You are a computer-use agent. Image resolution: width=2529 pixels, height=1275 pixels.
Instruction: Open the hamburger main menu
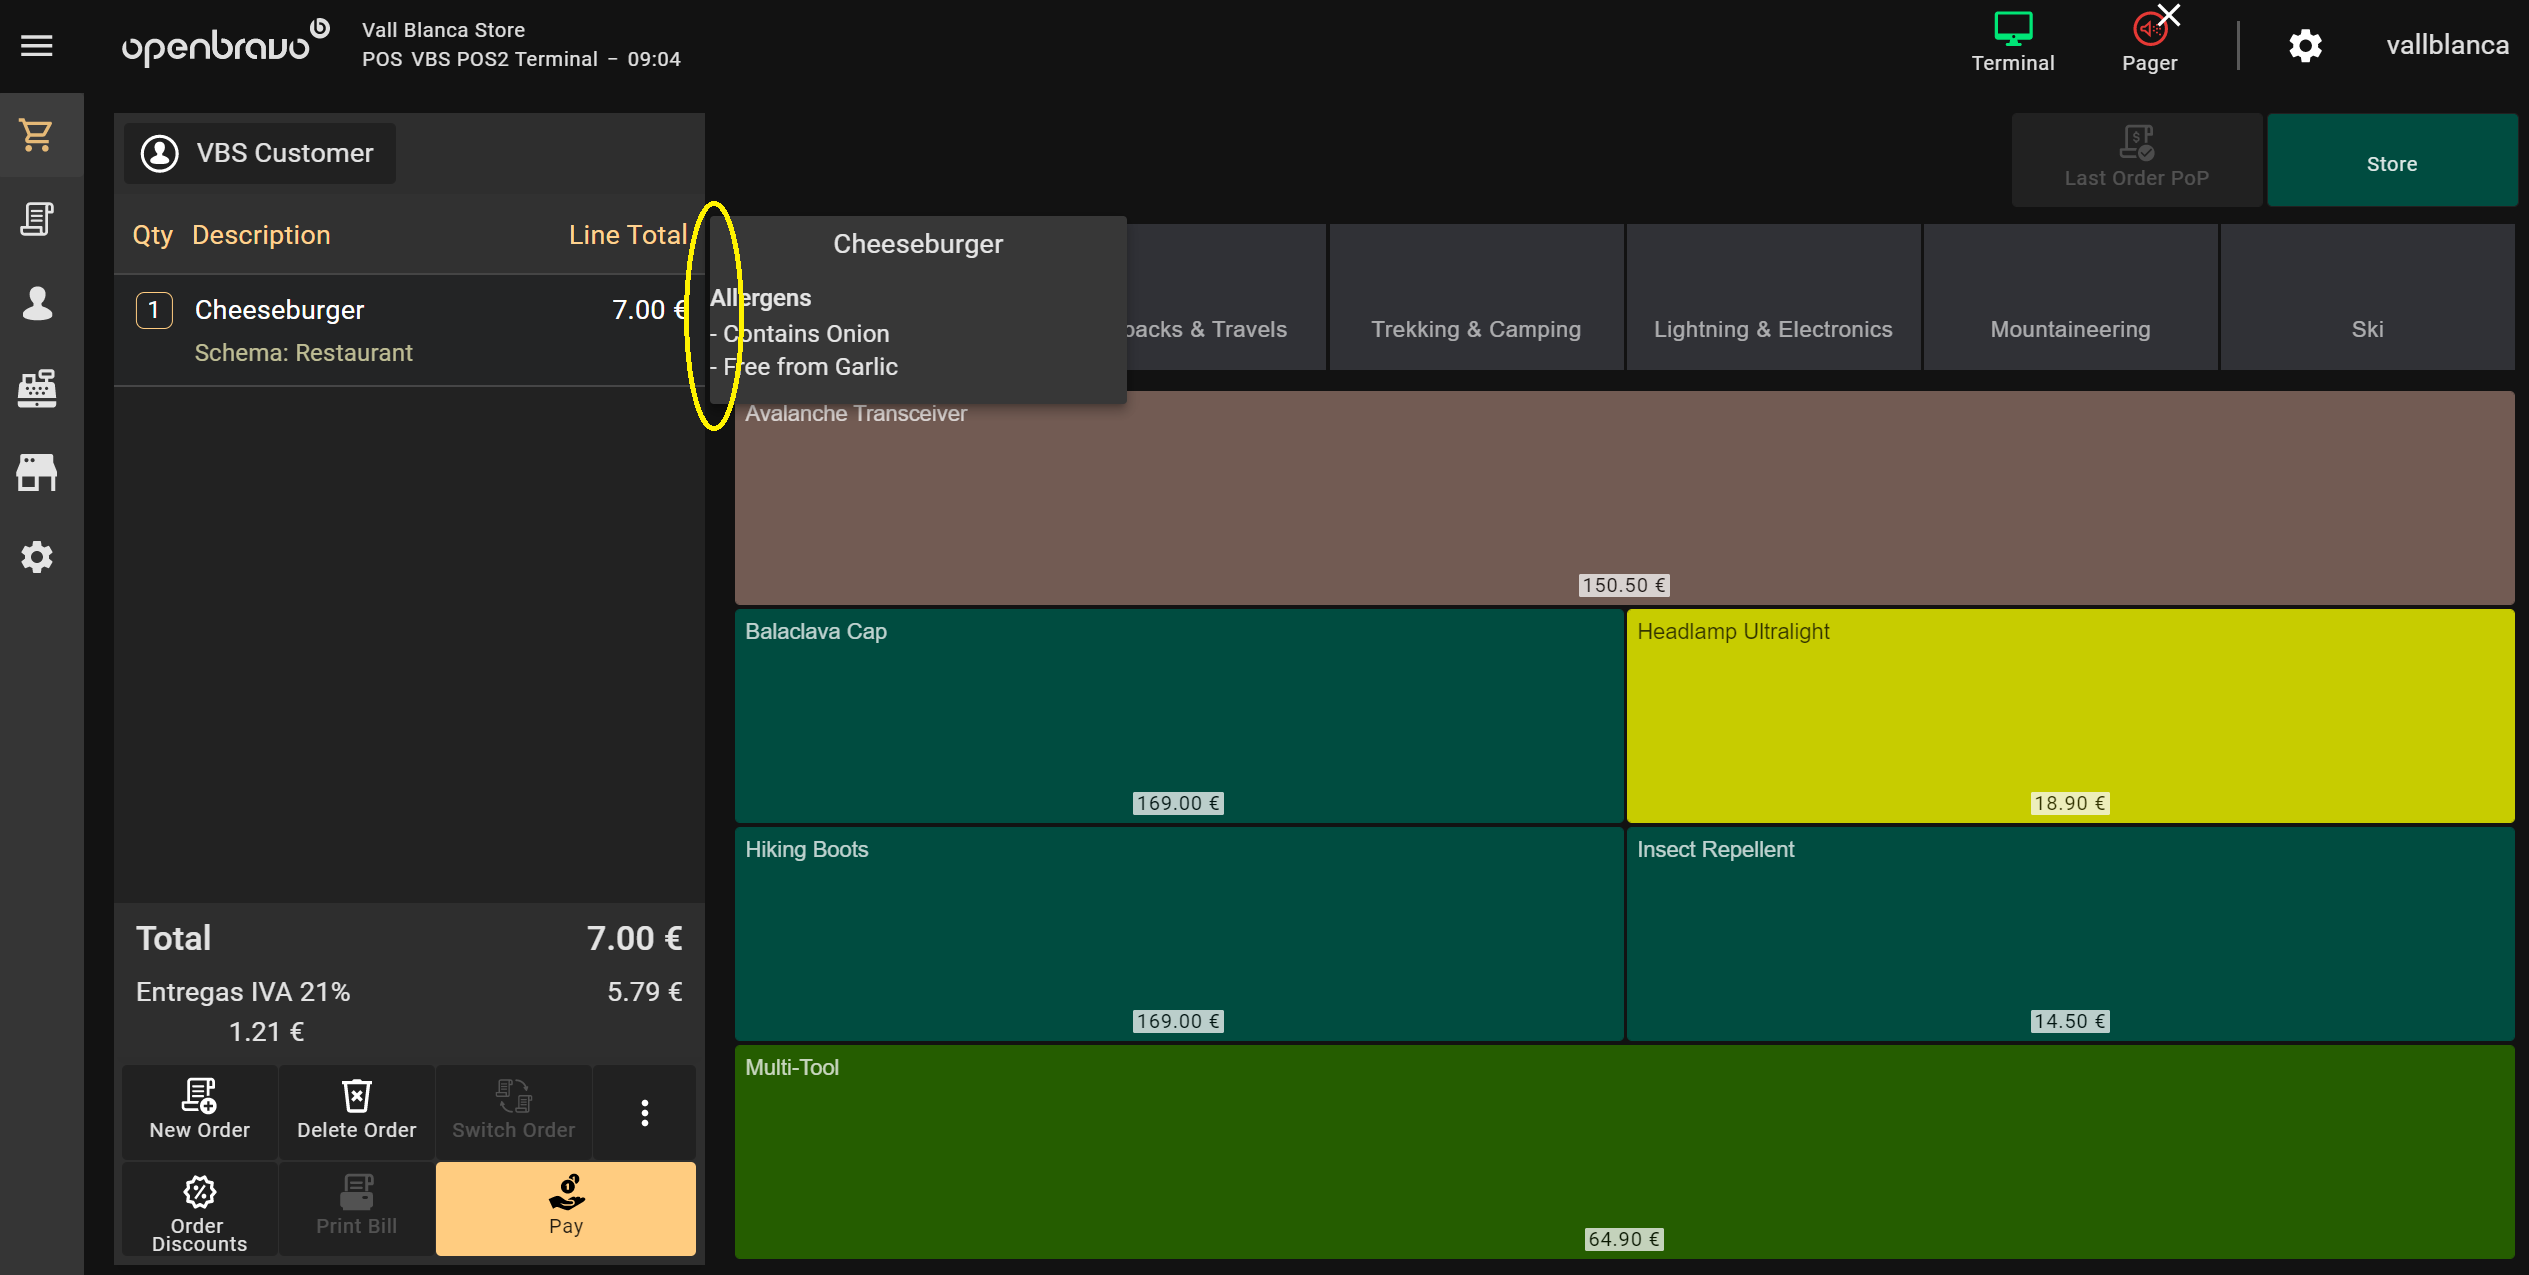tap(37, 45)
